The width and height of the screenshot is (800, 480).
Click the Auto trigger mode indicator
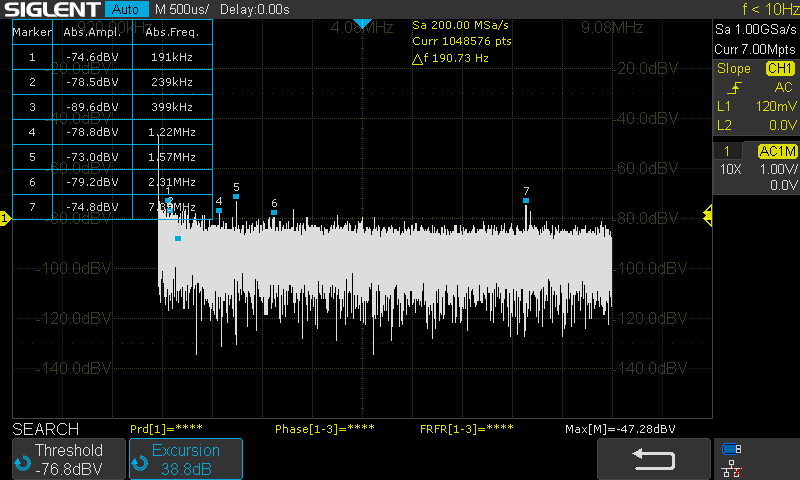click(x=126, y=9)
